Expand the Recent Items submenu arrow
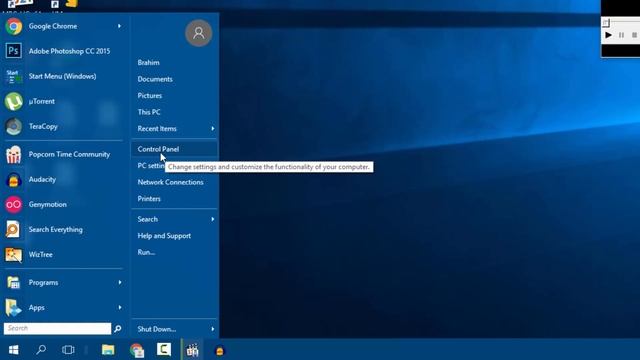640x360 pixels. click(x=213, y=129)
